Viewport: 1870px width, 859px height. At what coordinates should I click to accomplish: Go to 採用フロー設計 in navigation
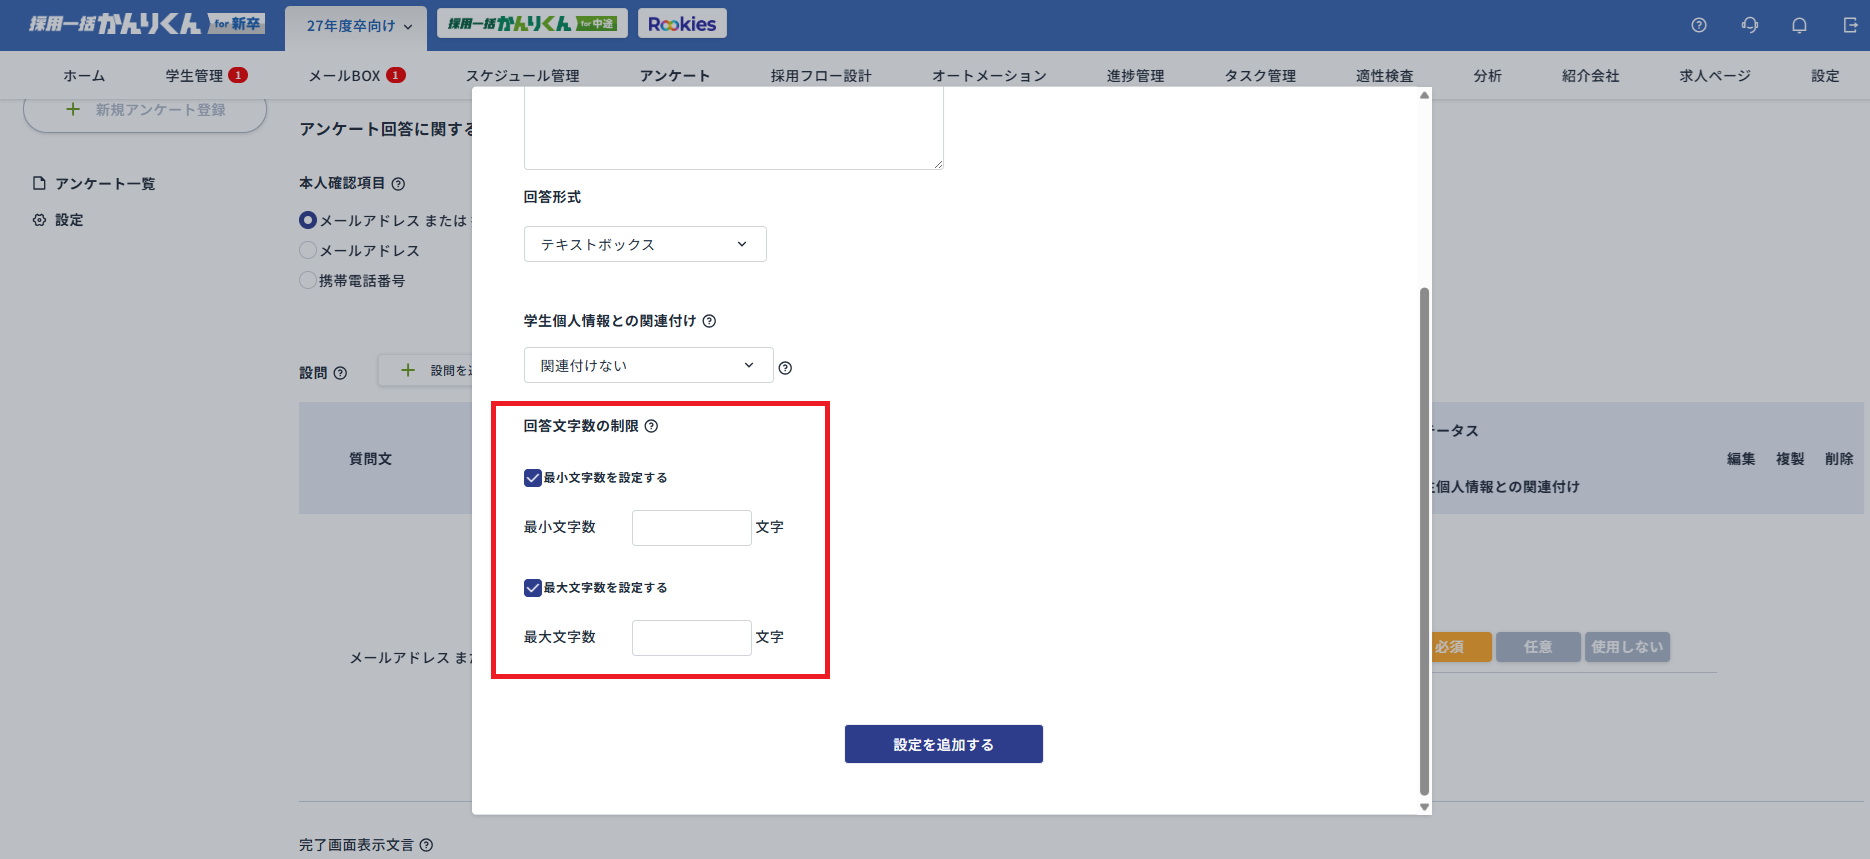pos(820,76)
